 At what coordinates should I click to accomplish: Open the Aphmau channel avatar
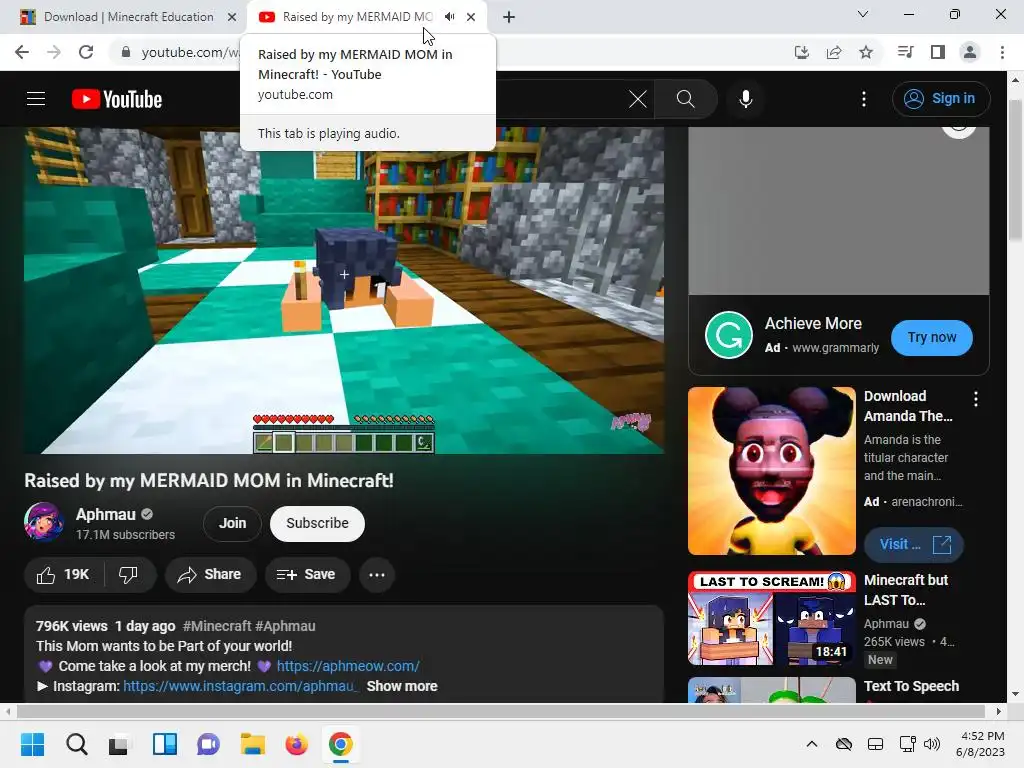(44, 522)
